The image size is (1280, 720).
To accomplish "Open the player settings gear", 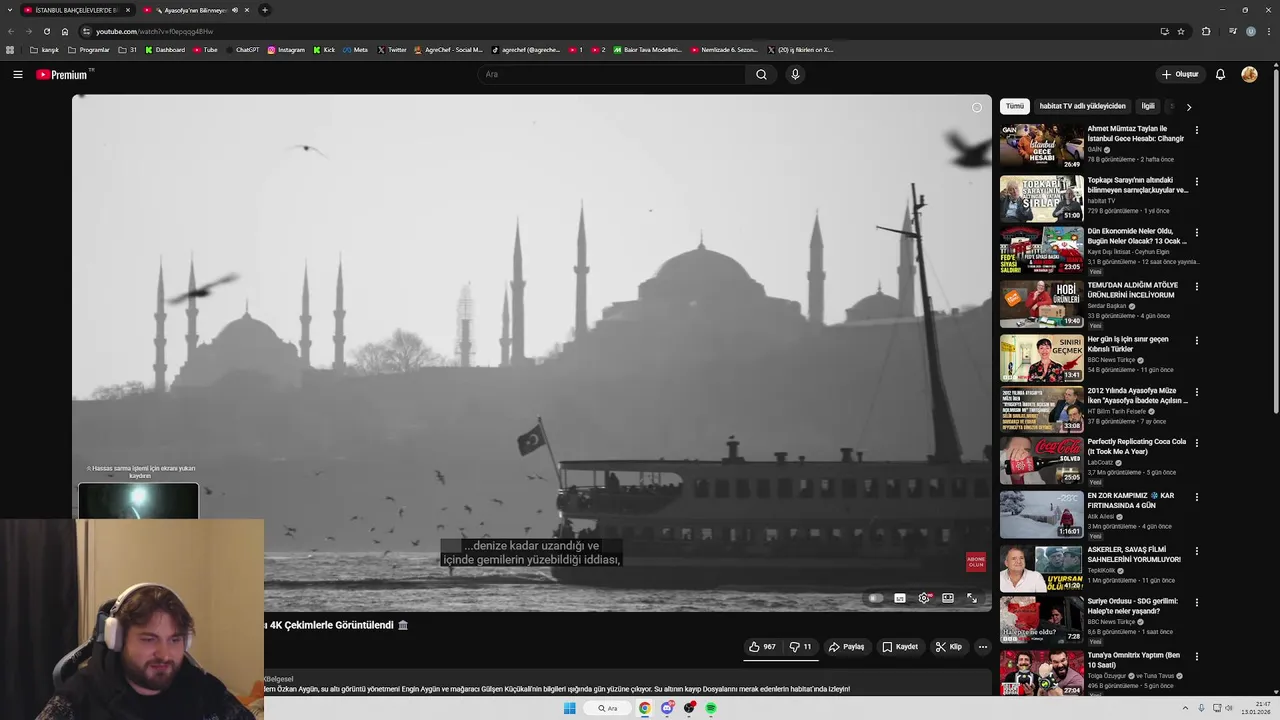I will [924, 598].
